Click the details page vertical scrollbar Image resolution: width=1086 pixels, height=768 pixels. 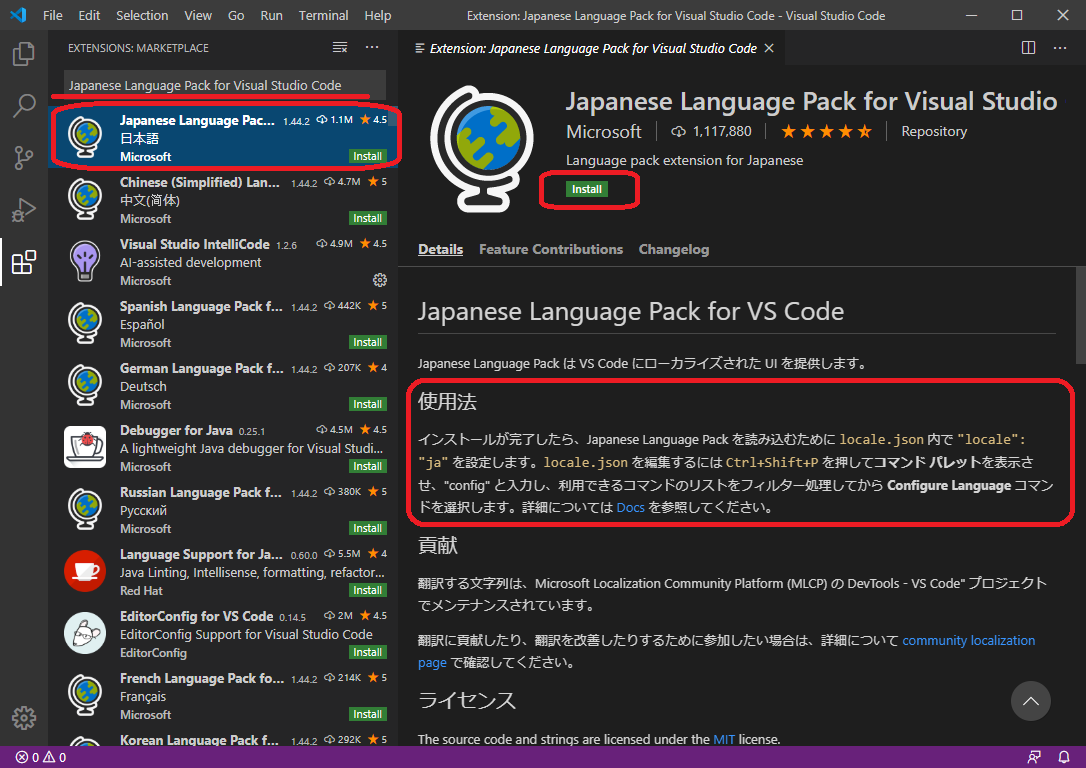[1080, 316]
